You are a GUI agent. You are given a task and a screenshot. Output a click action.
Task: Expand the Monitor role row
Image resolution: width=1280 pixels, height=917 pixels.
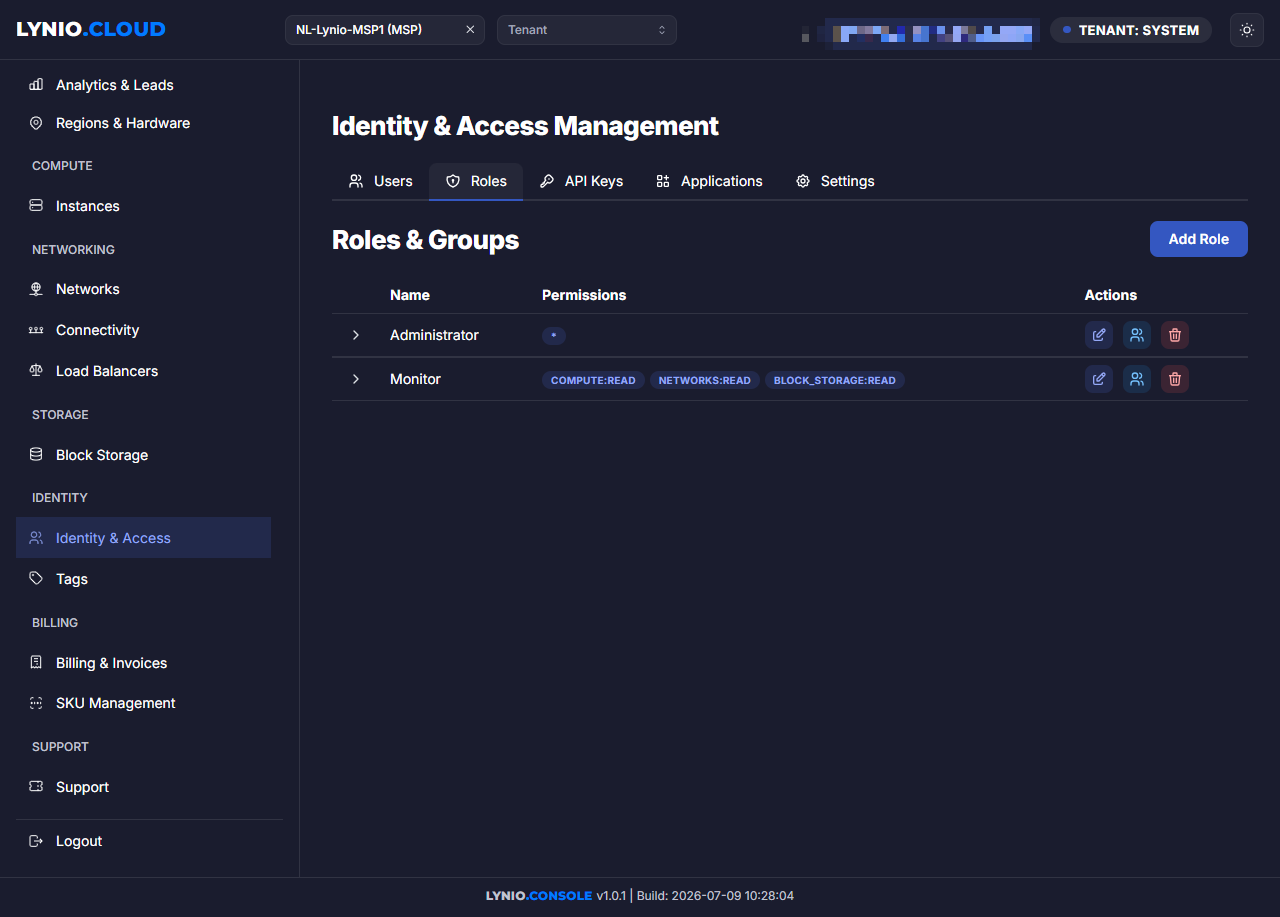[356, 379]
